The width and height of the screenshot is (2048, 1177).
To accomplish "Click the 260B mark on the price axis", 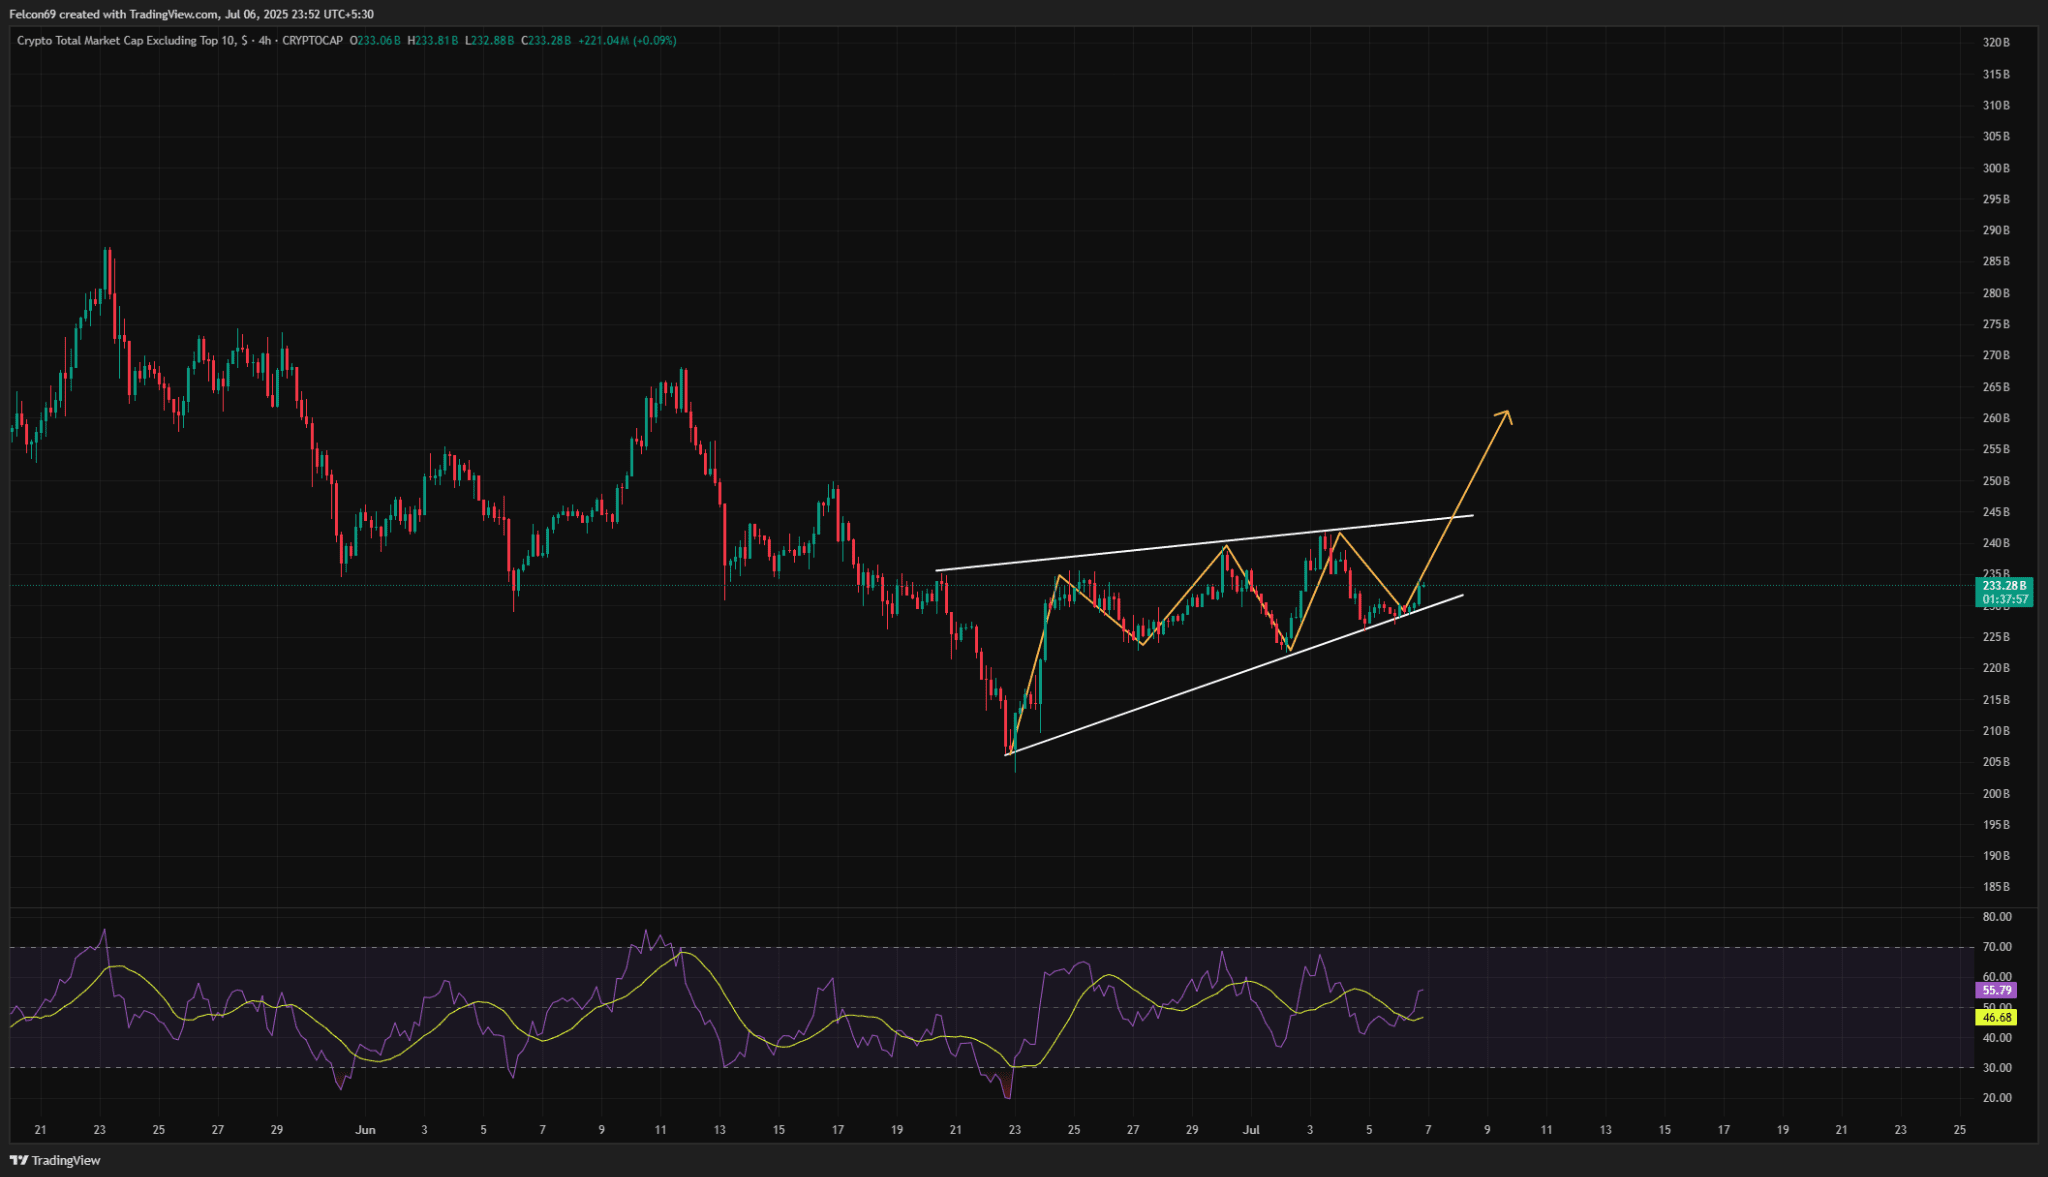I will 1996,418.
